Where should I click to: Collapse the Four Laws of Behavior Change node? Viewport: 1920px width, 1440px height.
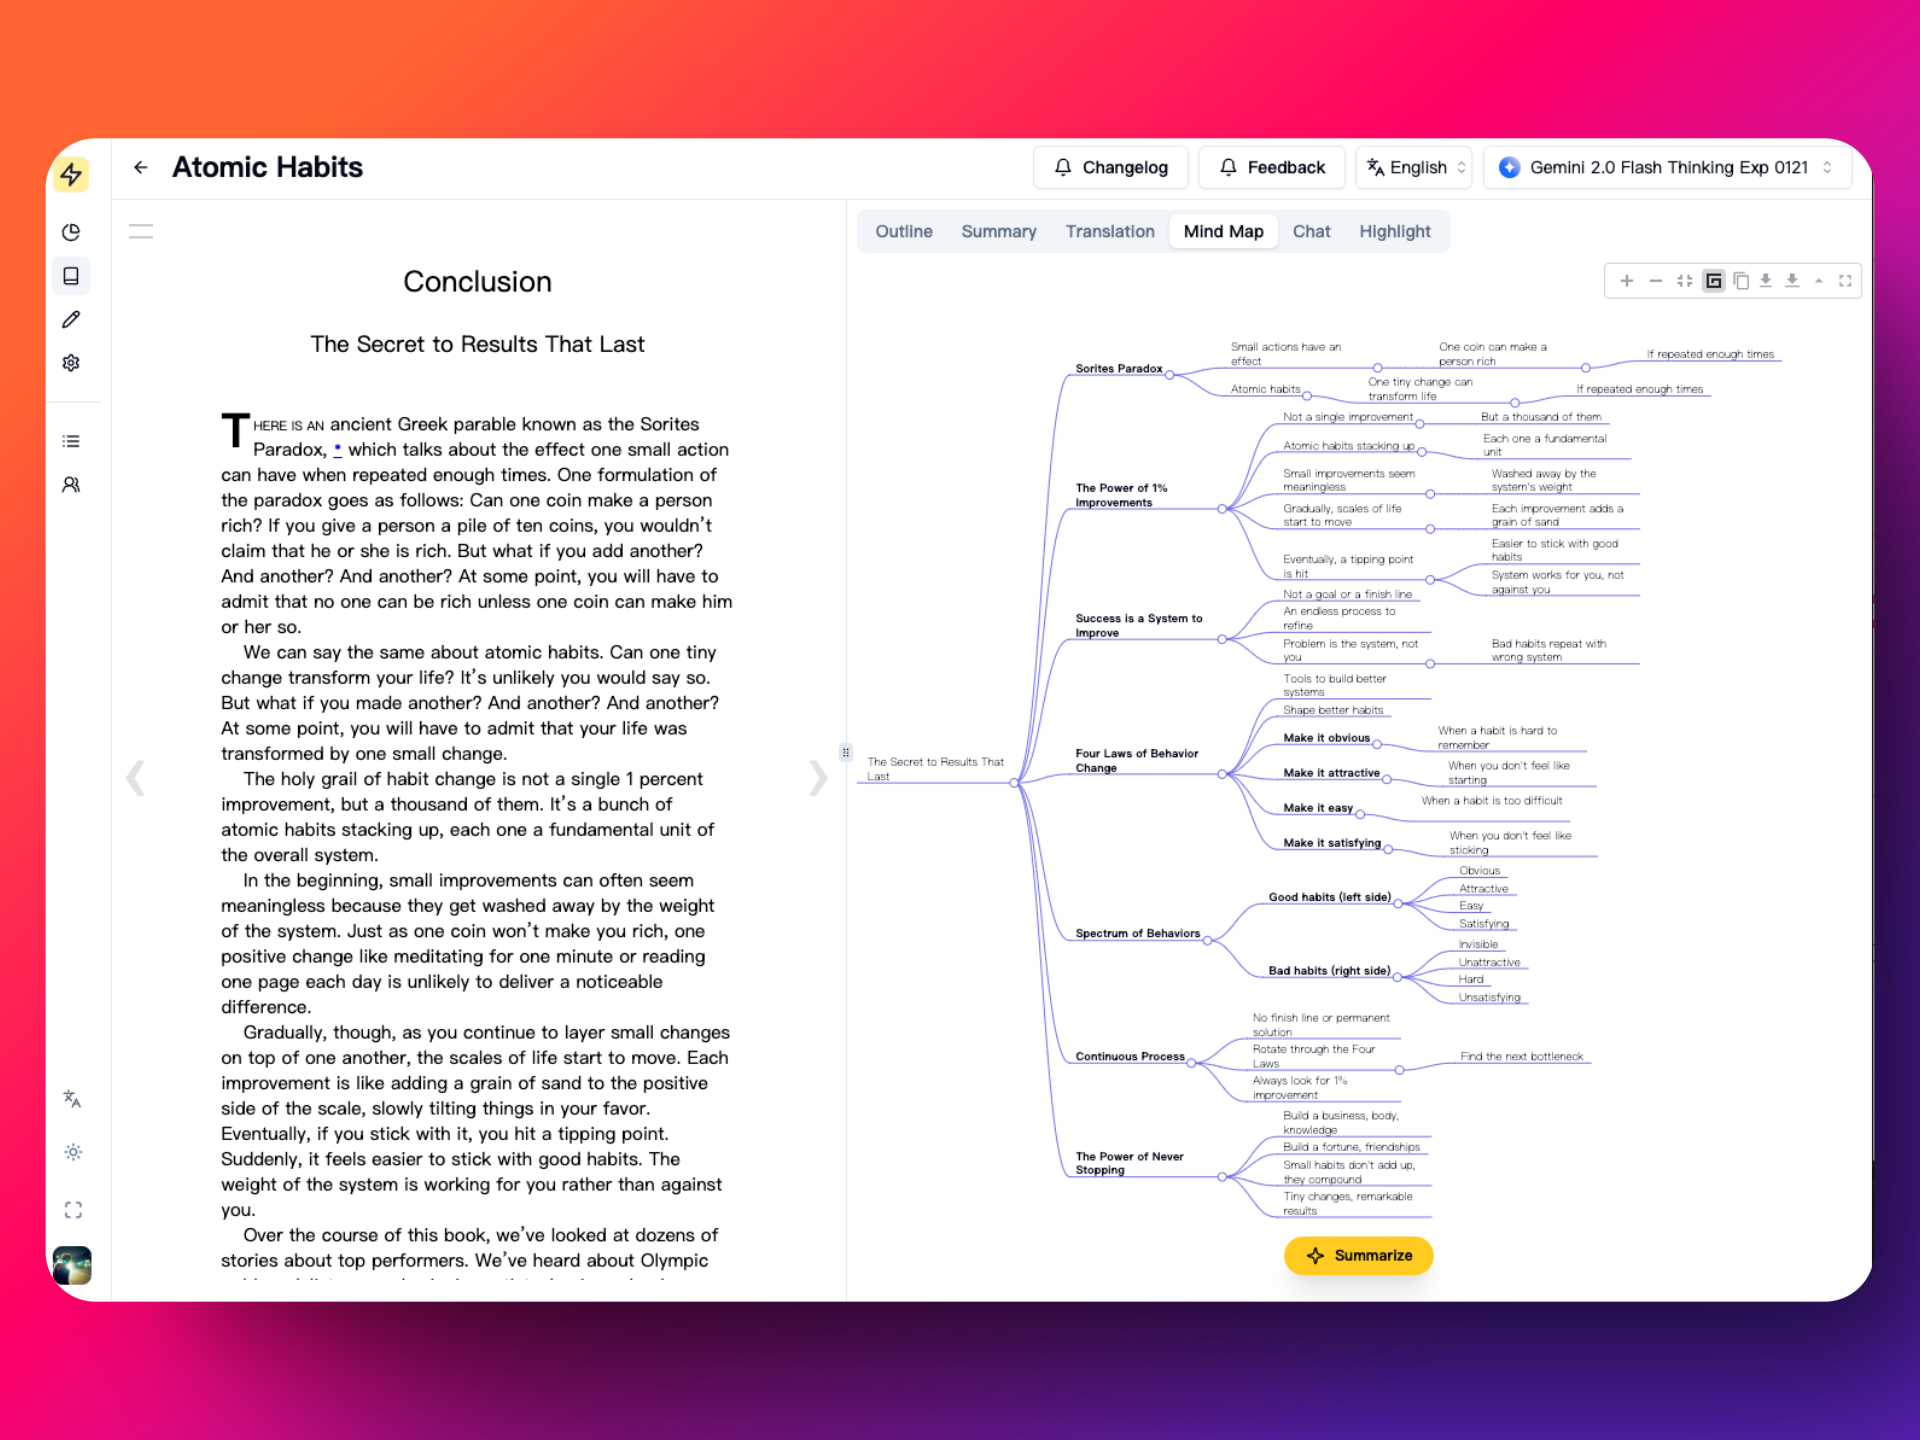[x=1222, y=774]
